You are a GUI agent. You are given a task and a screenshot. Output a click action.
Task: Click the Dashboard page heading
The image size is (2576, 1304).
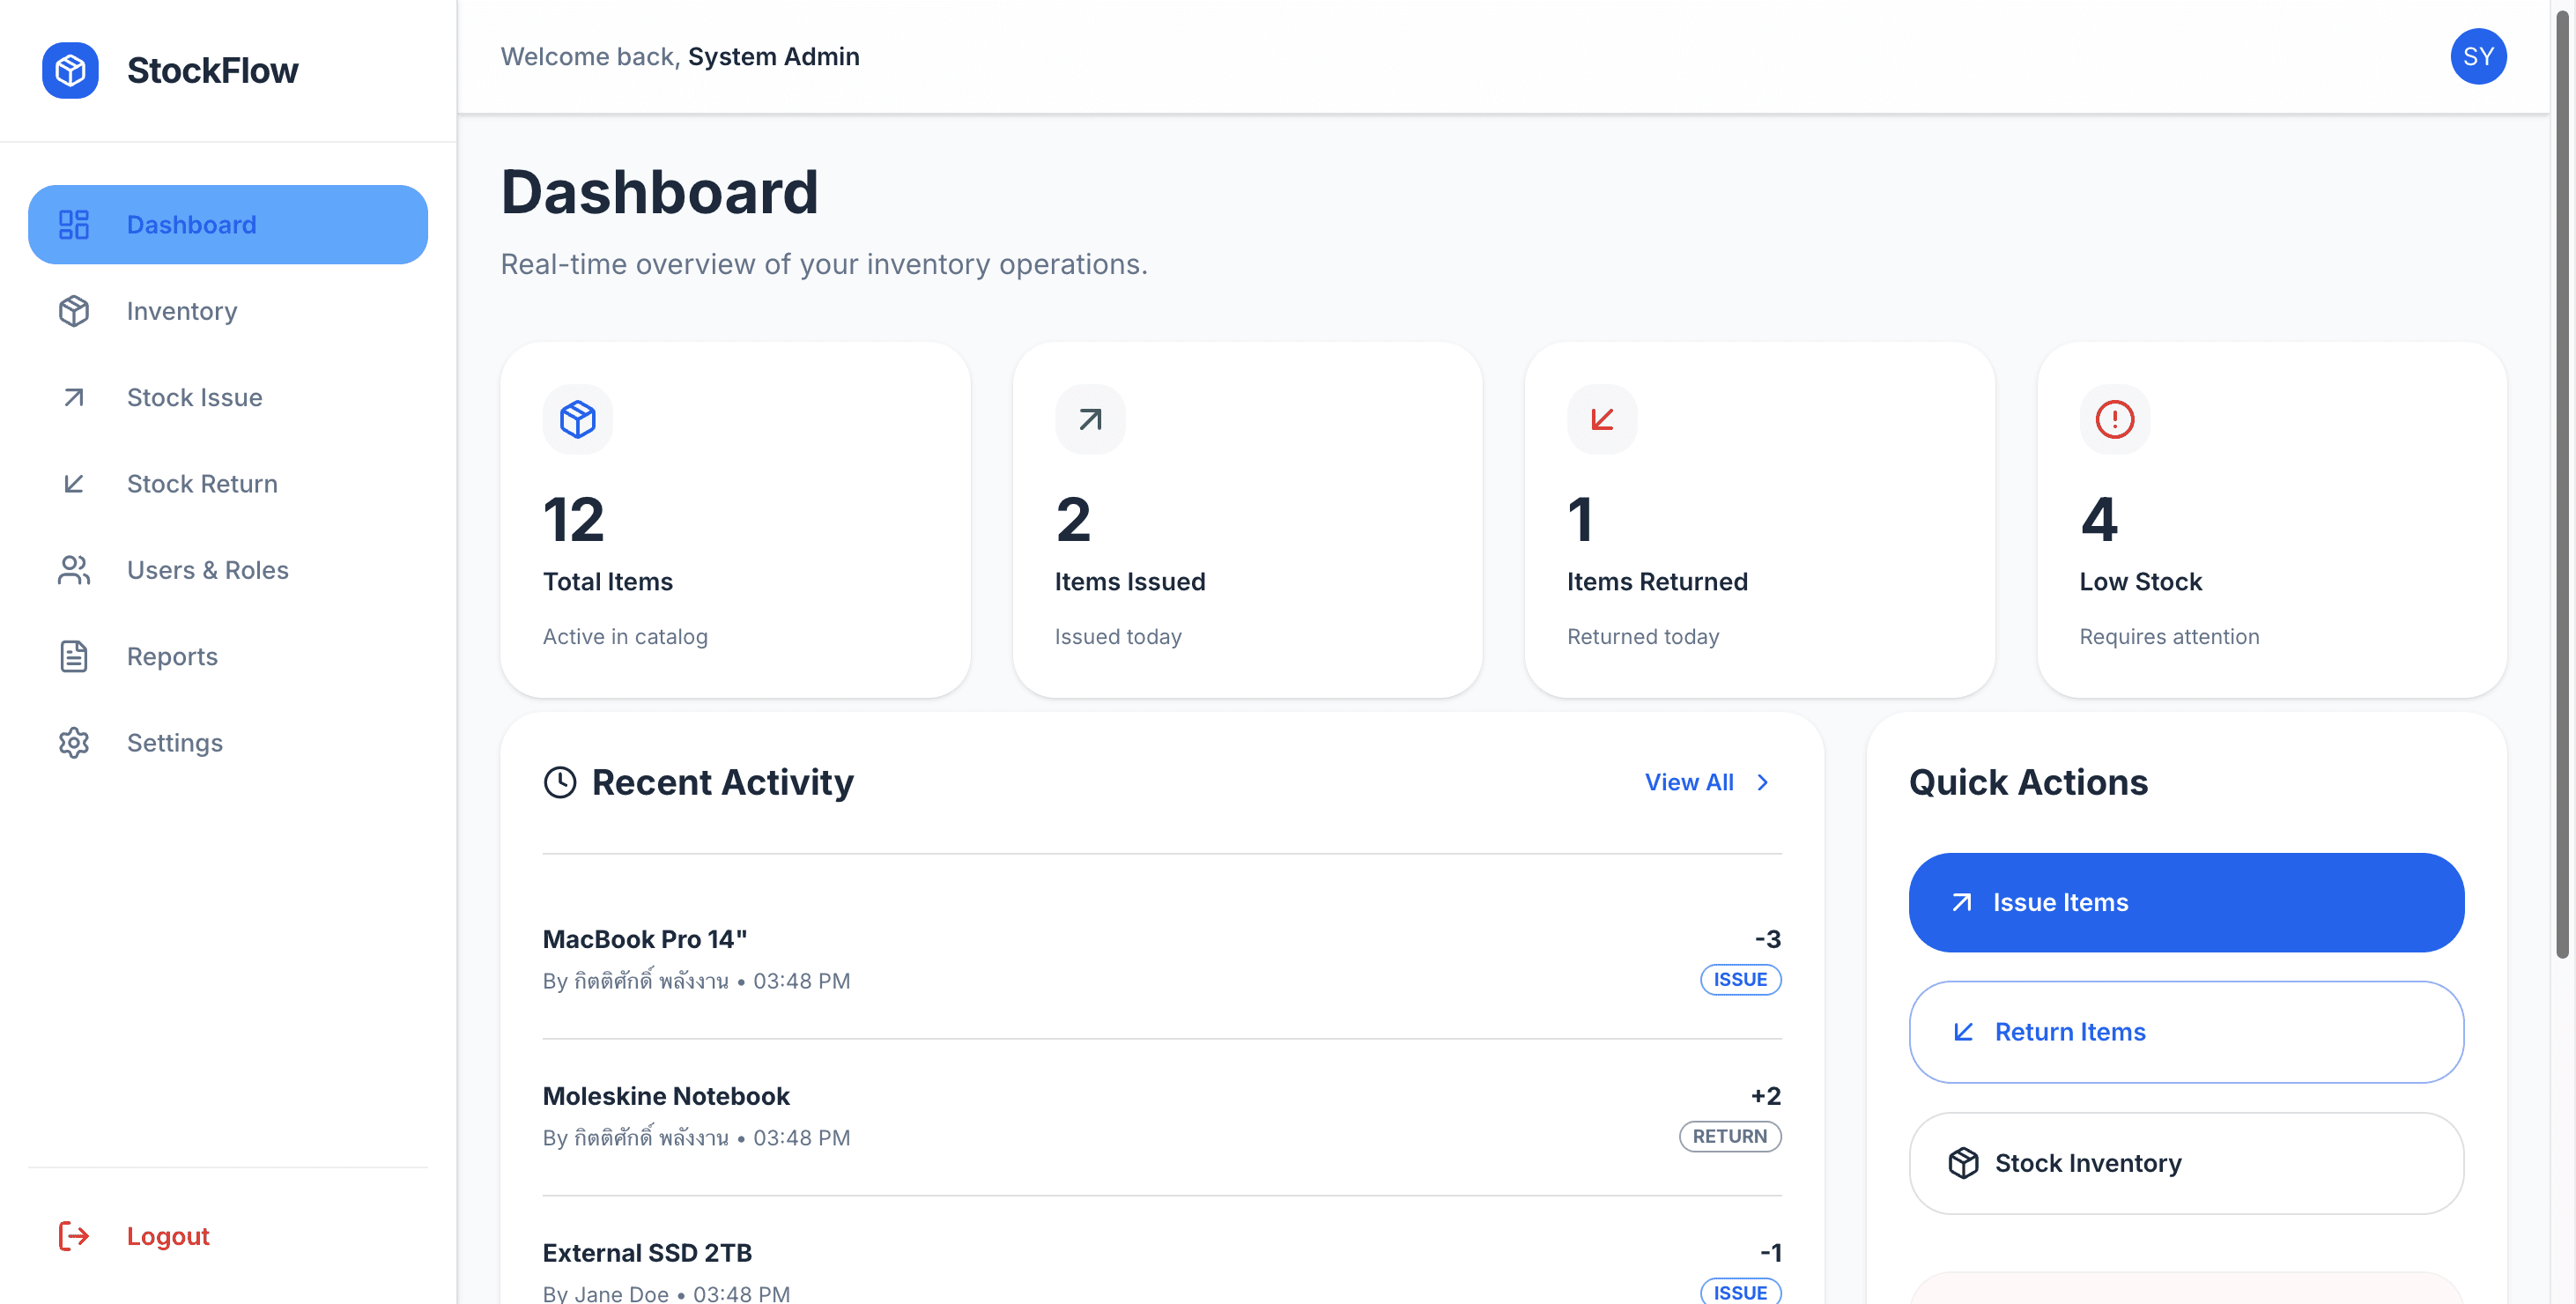point(659,191)
